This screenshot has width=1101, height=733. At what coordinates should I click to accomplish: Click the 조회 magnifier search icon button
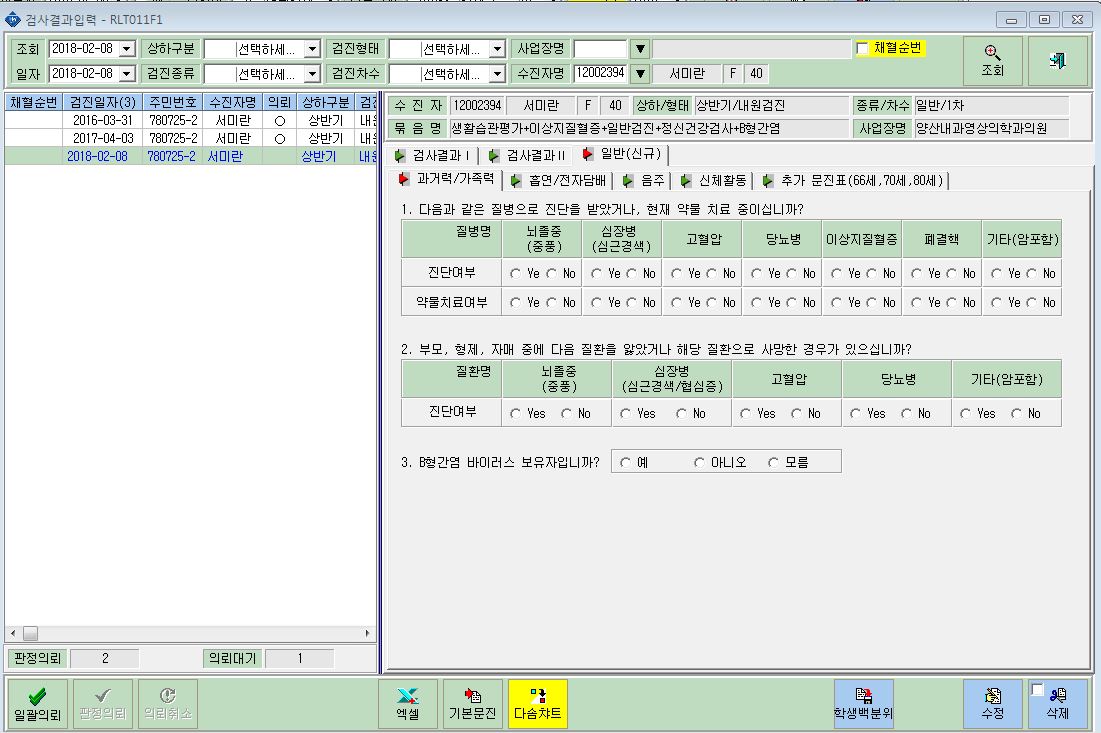(x=992, y=61)
